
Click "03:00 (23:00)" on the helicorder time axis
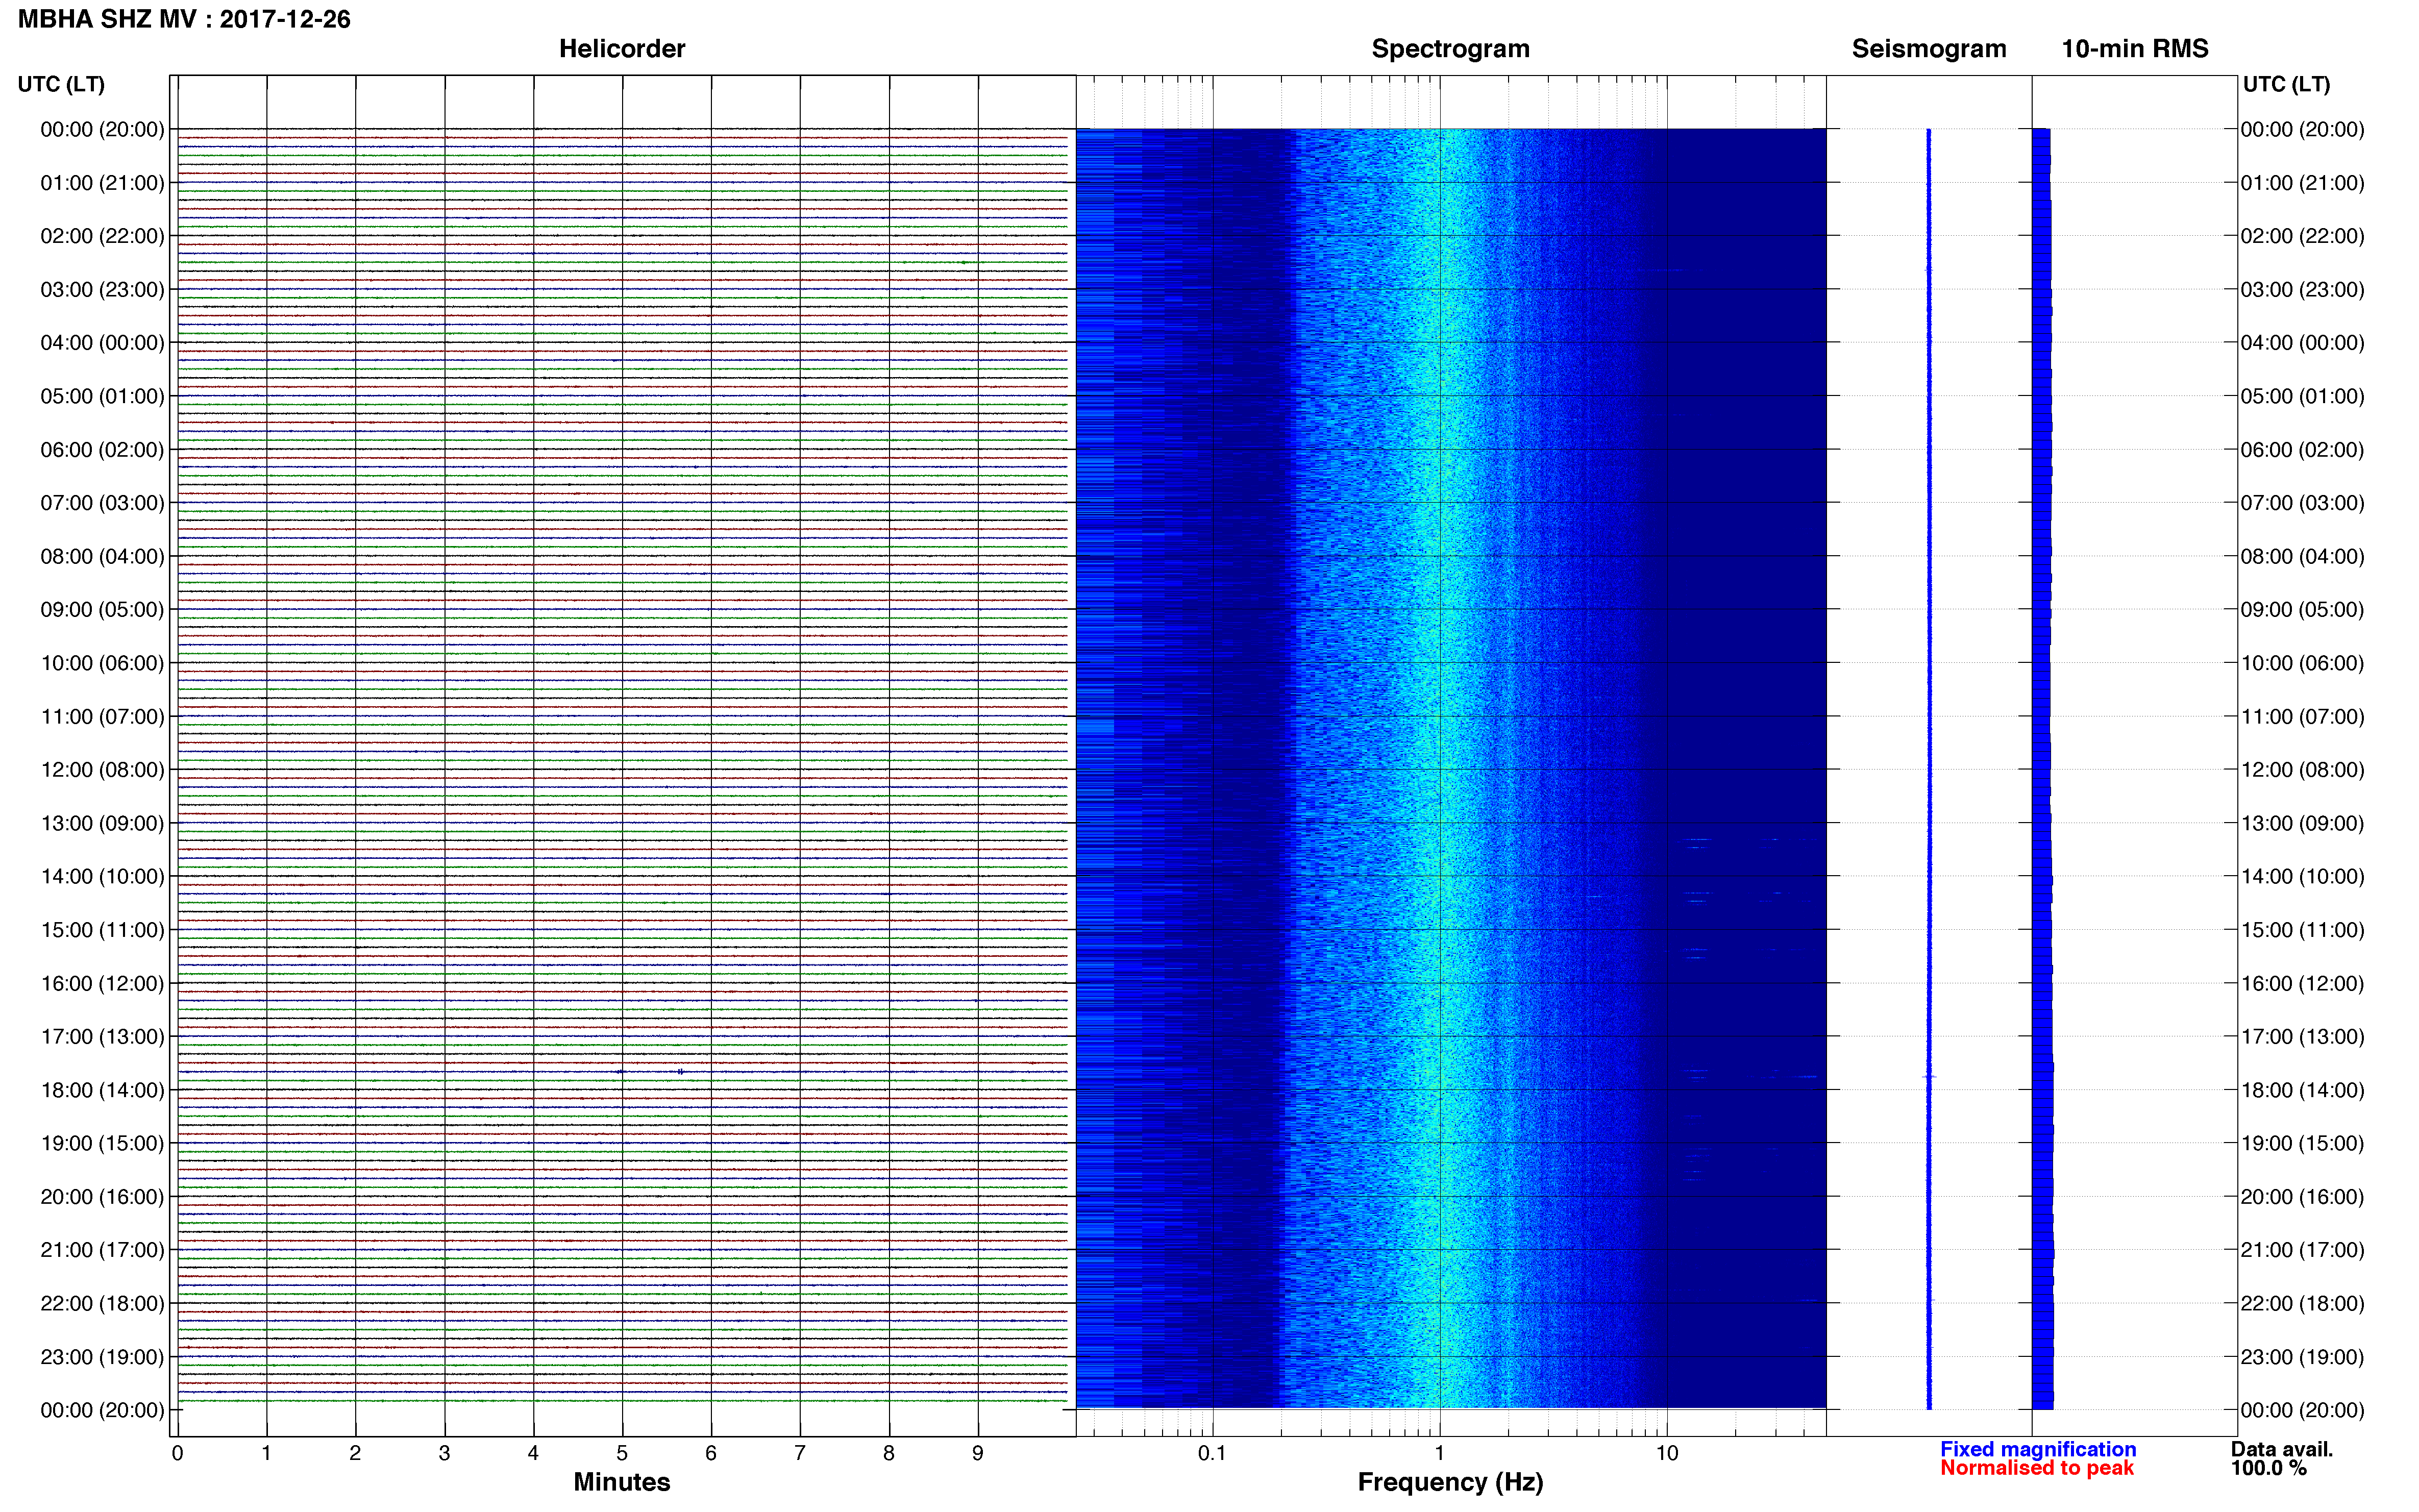pyautogui.click(x=102, y=290)
